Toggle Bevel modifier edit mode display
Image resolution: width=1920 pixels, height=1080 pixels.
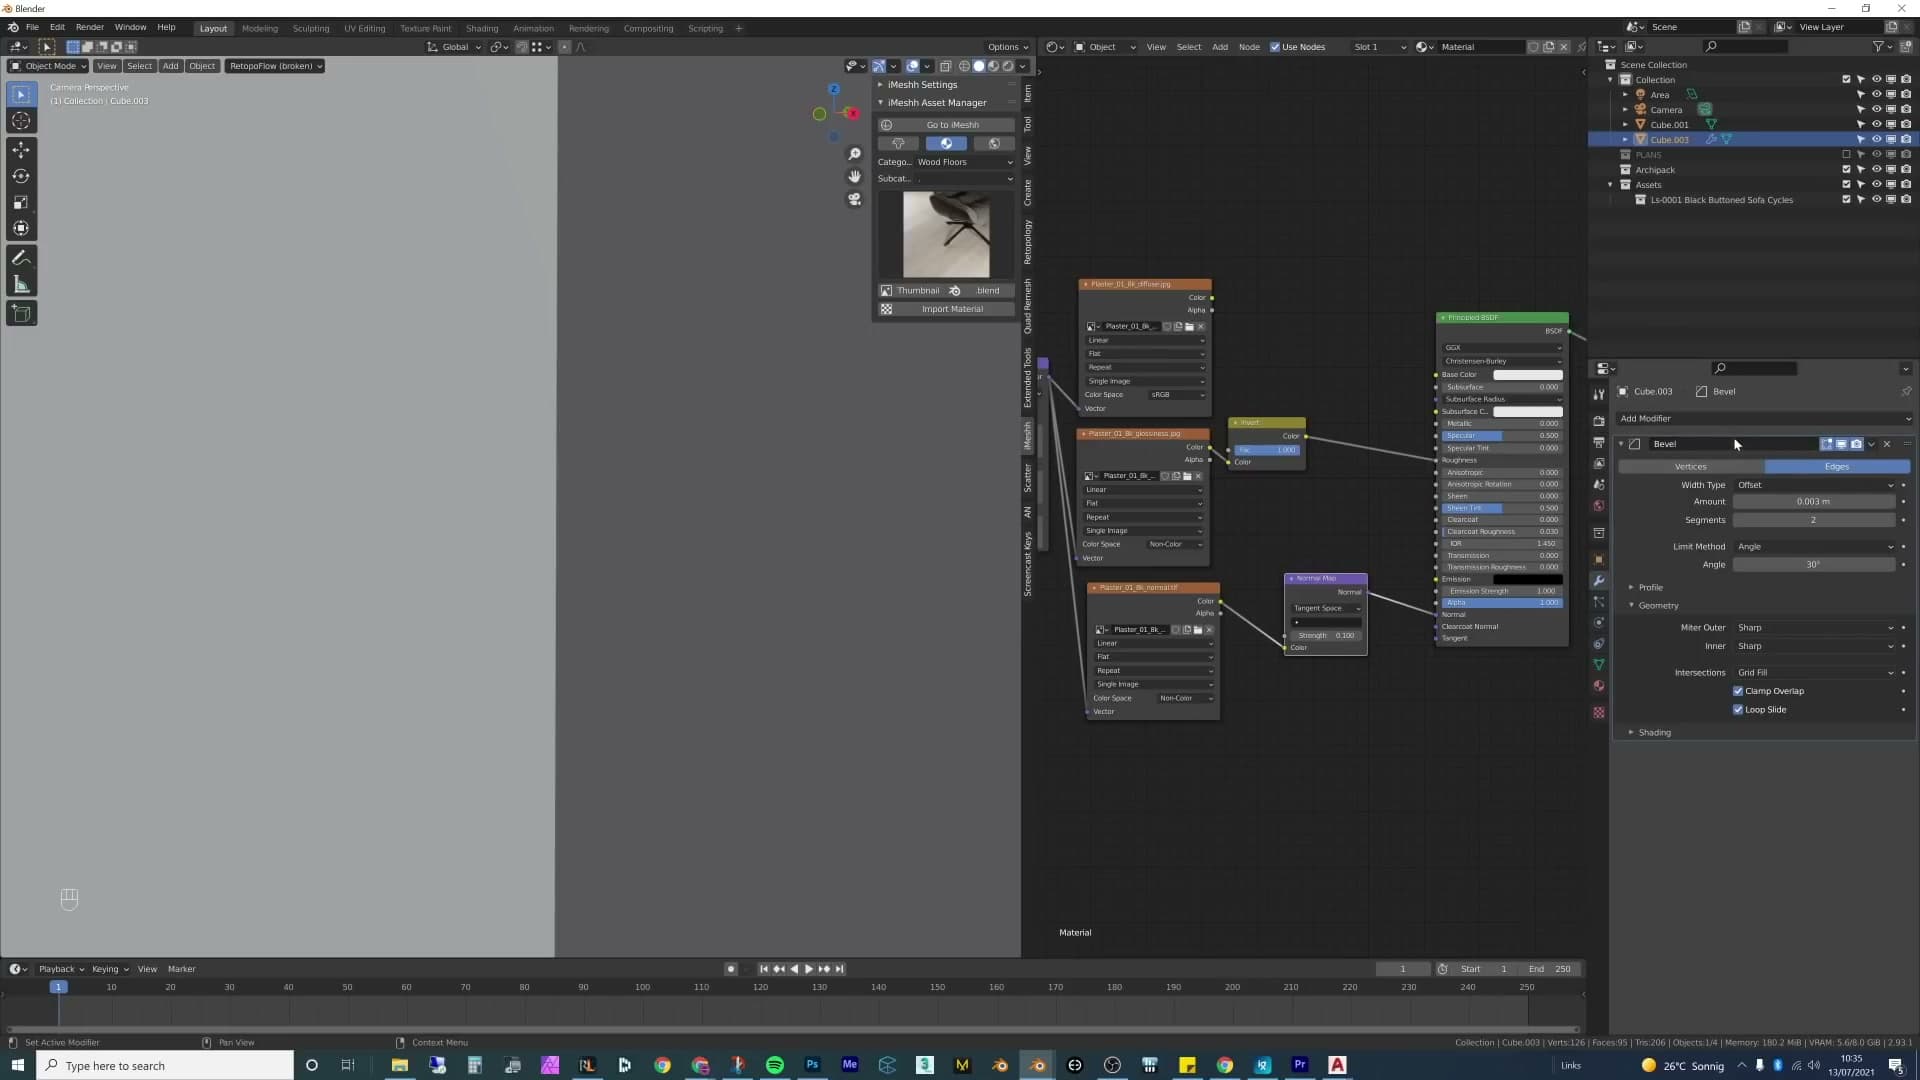coord(1827,444)
